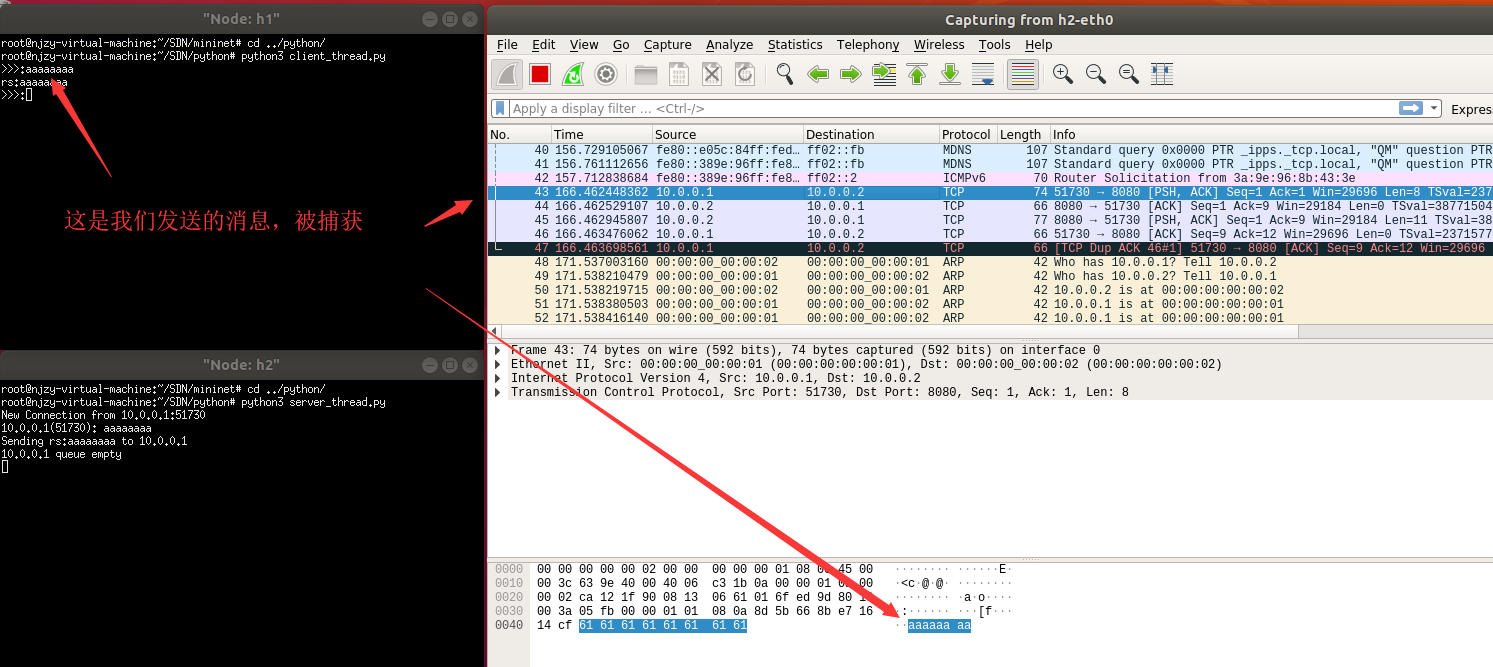Apply display filter with arrow button
This screenshot has height=667, width=1493.
click(1411, 108)
